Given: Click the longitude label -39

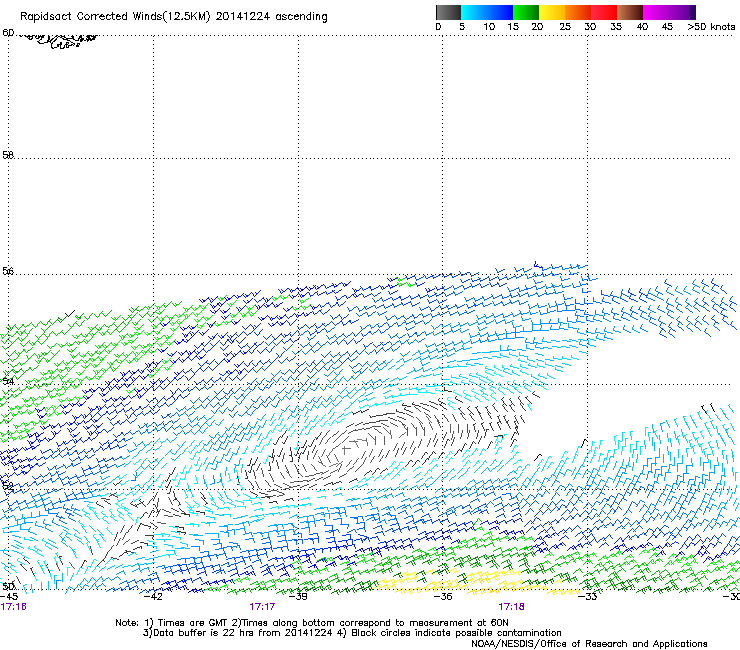Looking at the screenshot, I should tap(298, 596).
